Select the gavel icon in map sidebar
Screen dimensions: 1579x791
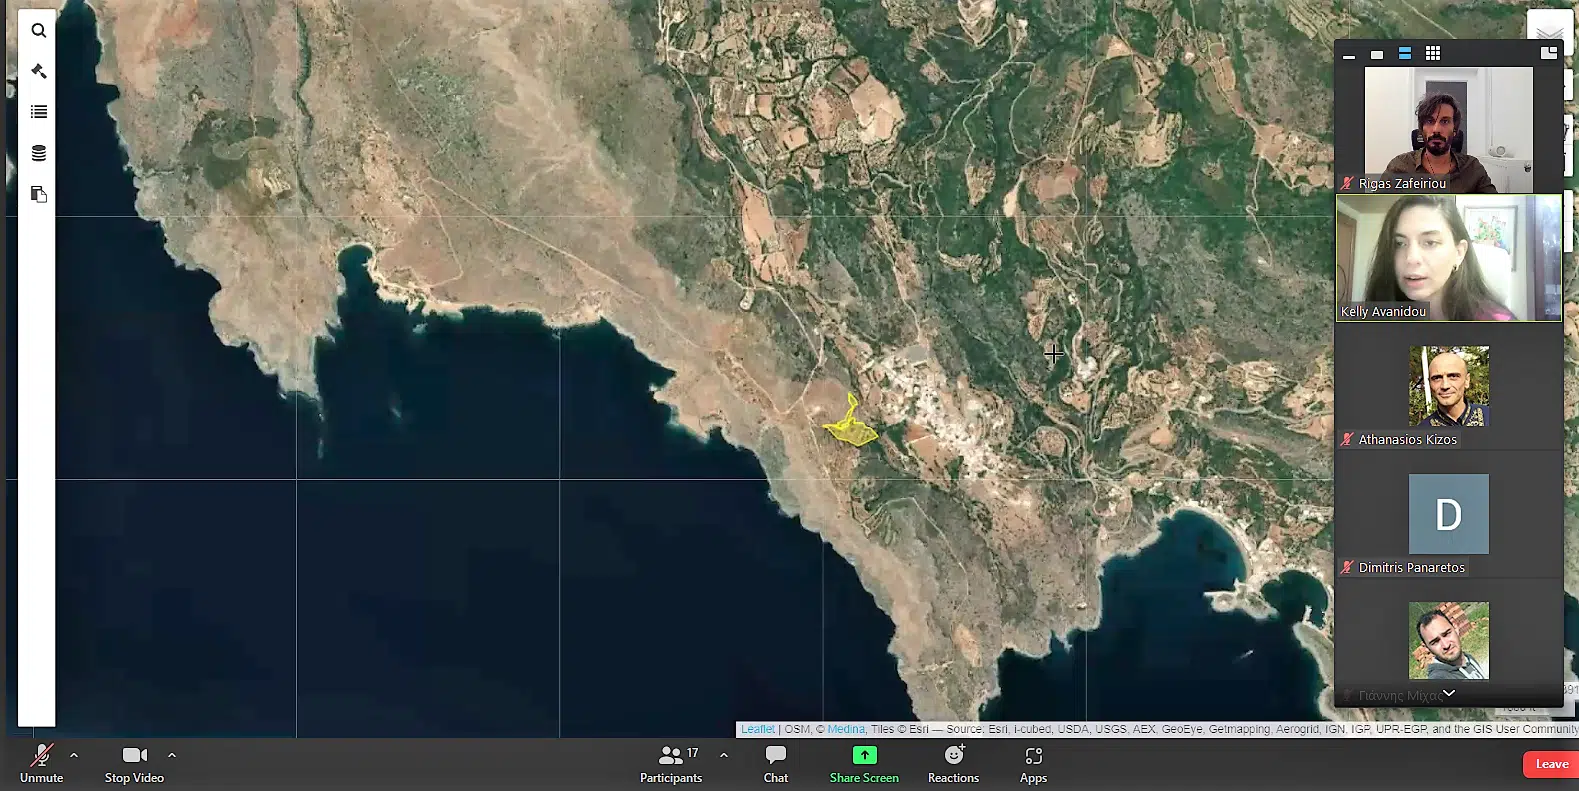38,71
